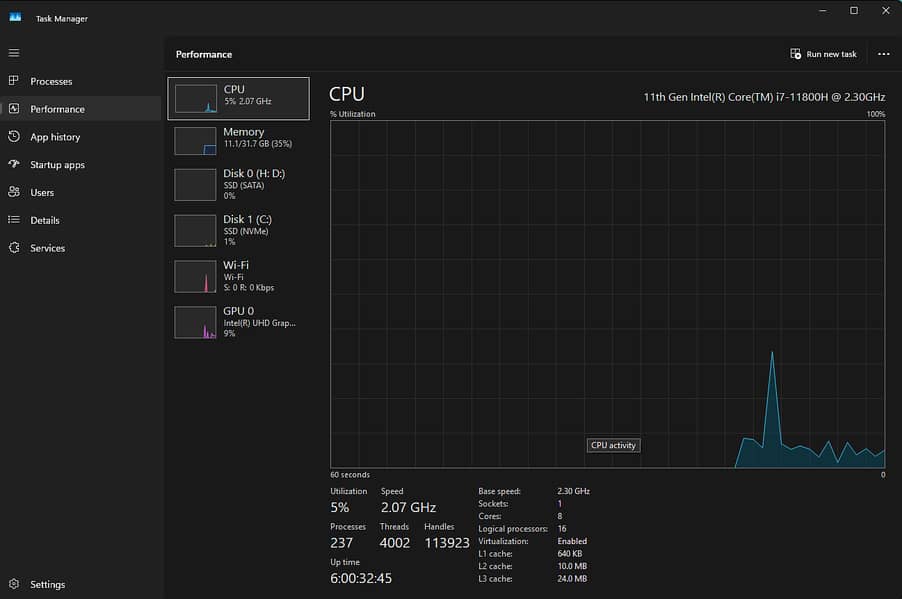Select the GPU 0 performance entry
This screenshot has height=599, width=902.
(238, 322)
